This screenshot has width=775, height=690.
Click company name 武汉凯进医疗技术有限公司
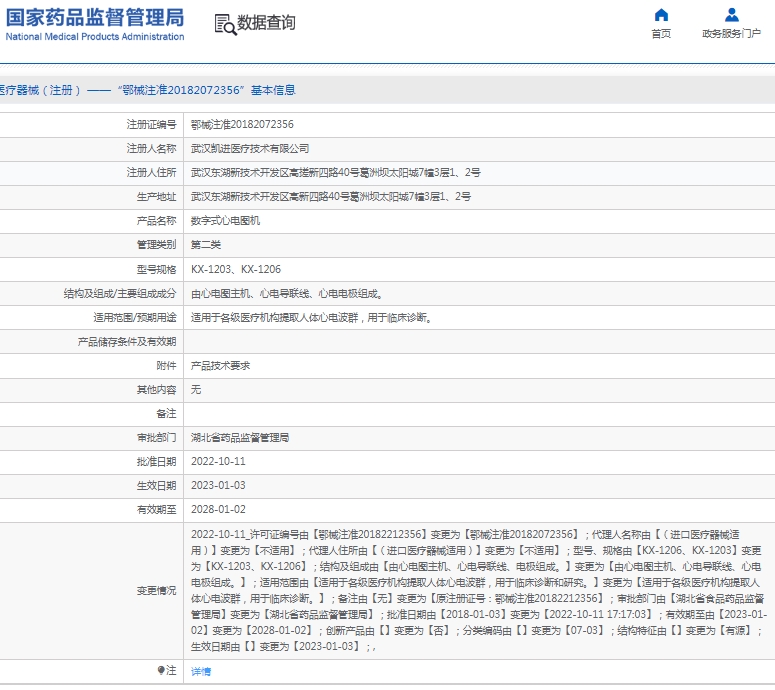[x=250, y=149]
